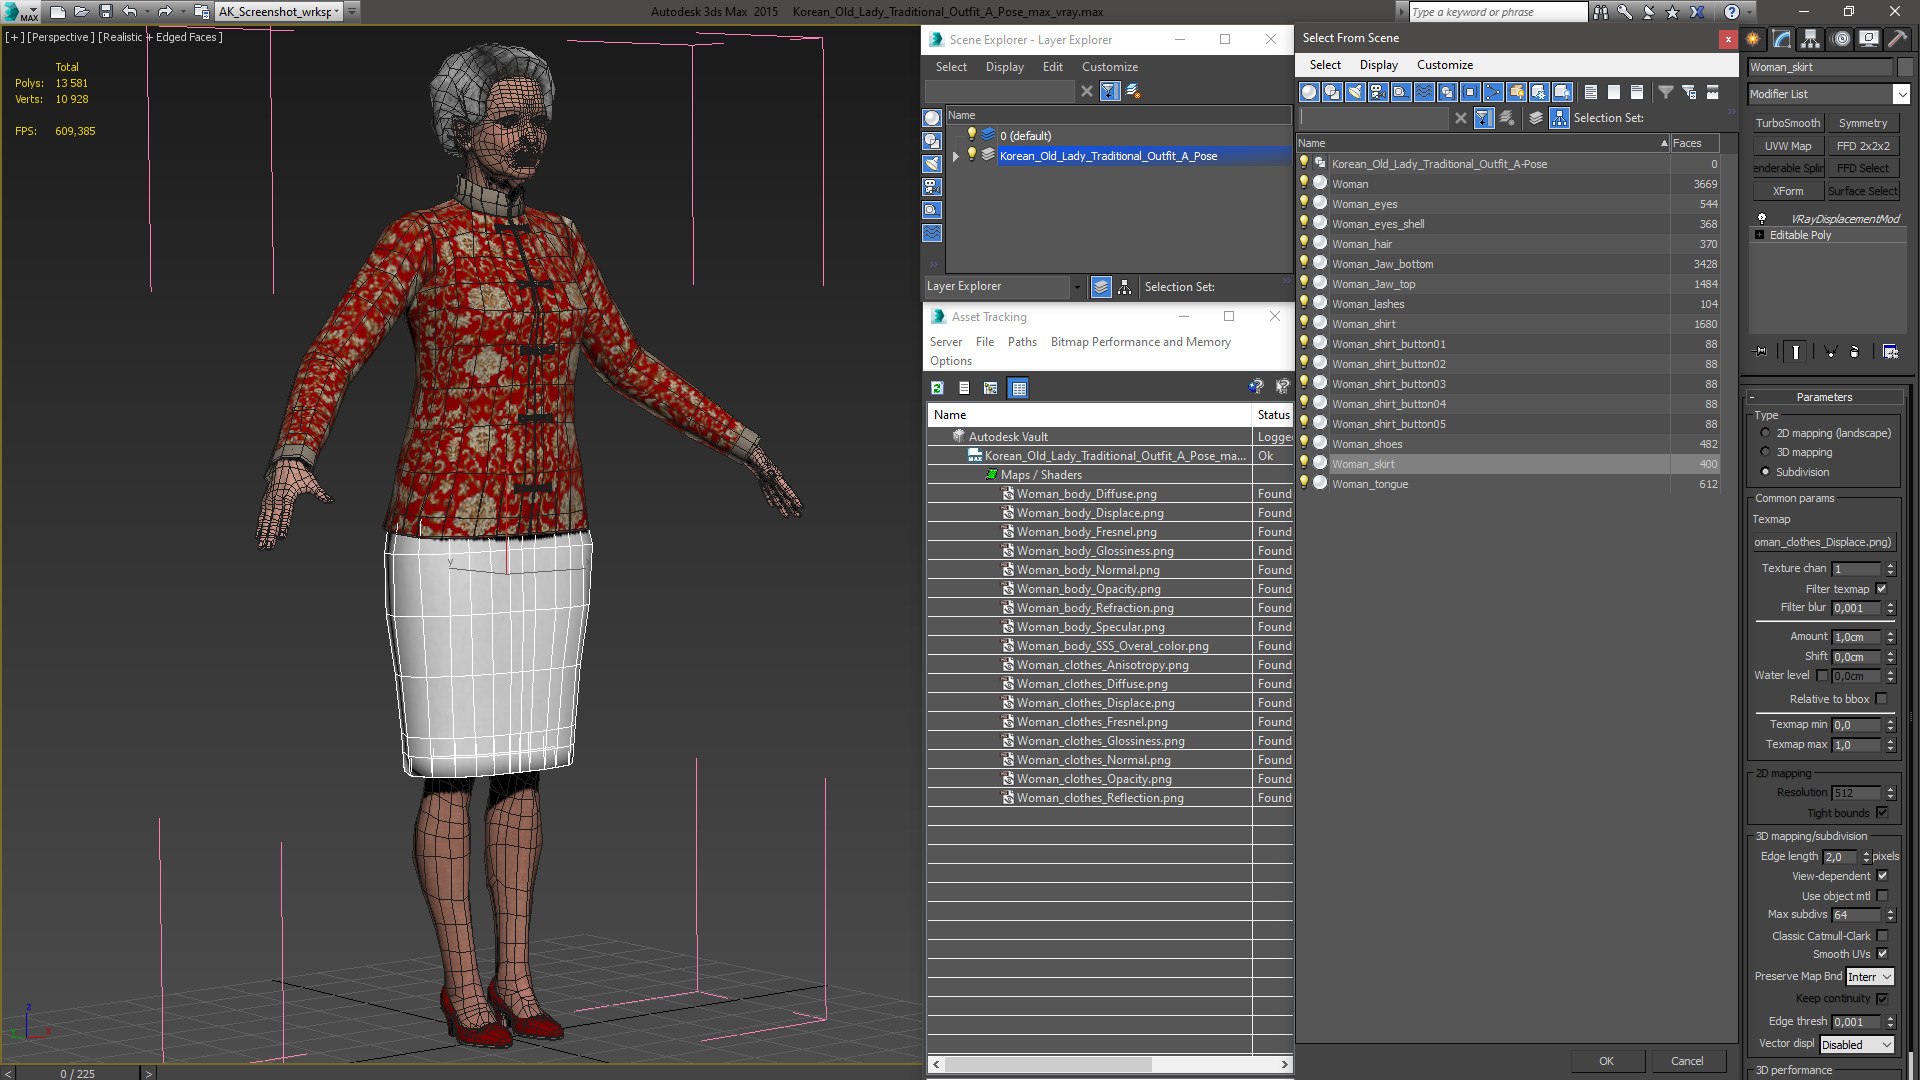This screenshot has height=1080, width=1920.
Task: Save the scene with floppy disk icon
Action: pos(105,12)
